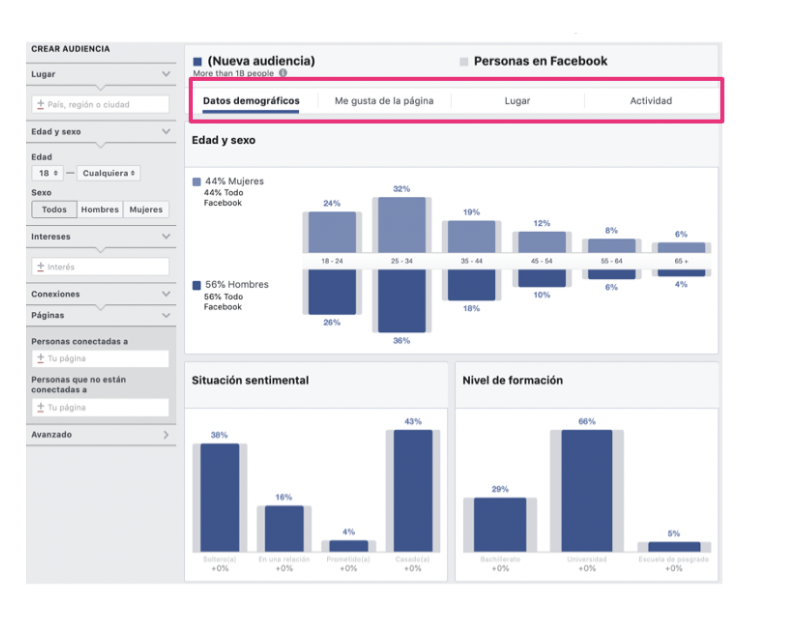The image size is (796, 620).
Task: Click the info icon beside audience size
Action: (283, 73)
